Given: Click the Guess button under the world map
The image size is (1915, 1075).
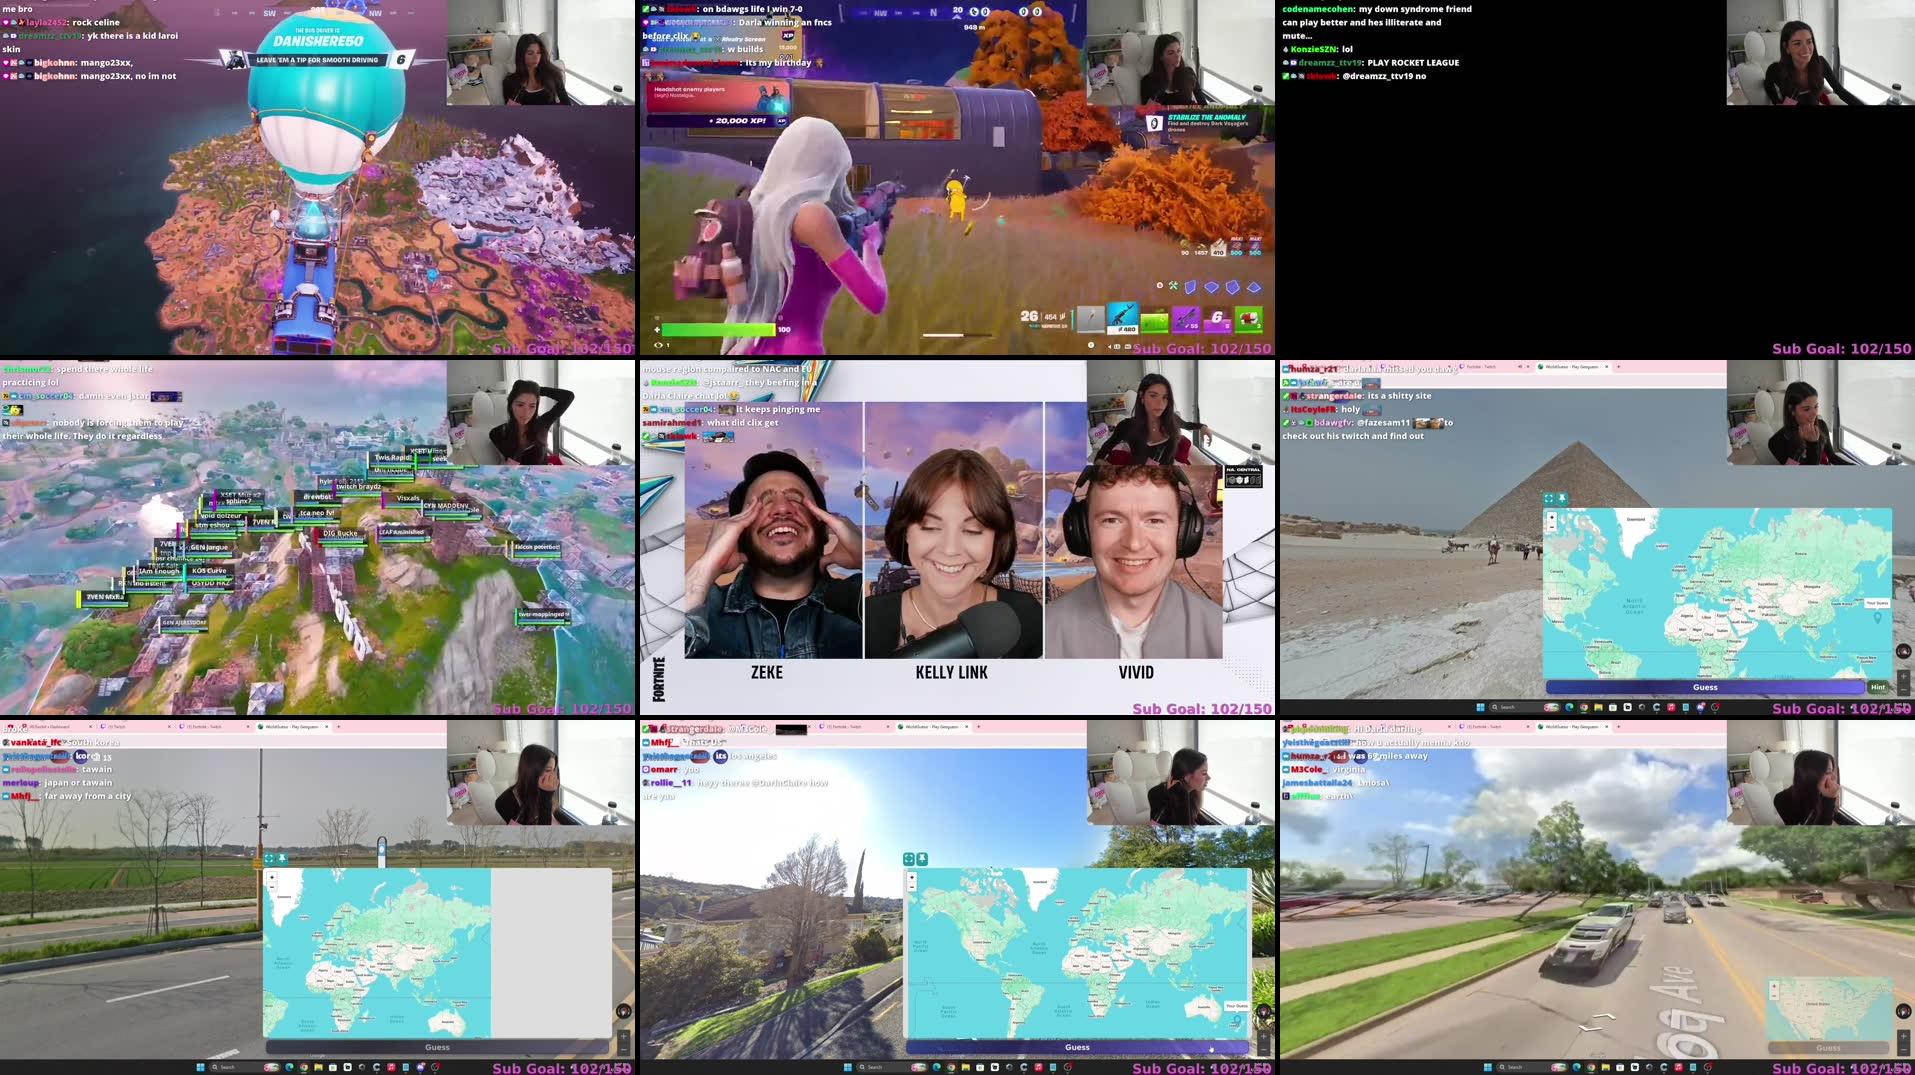Looking at the screenshot, I should (x=1705, y=687).
